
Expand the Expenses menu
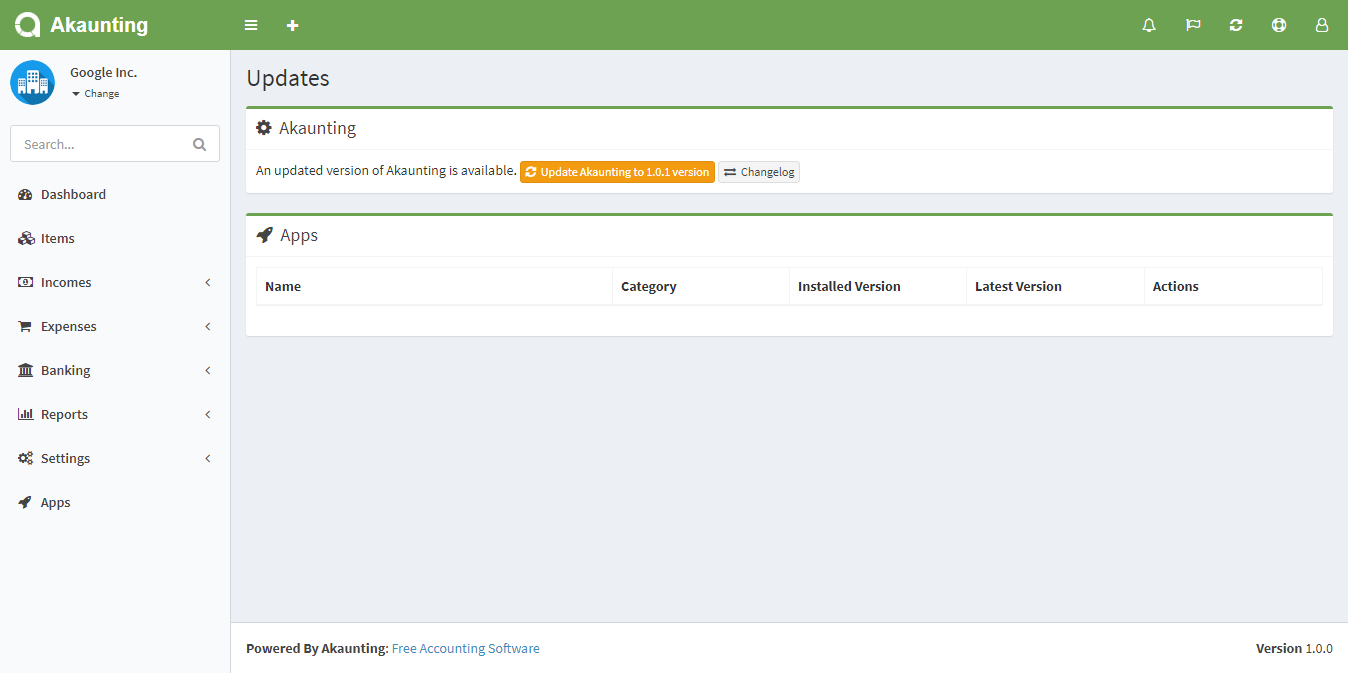click(115, 326)
